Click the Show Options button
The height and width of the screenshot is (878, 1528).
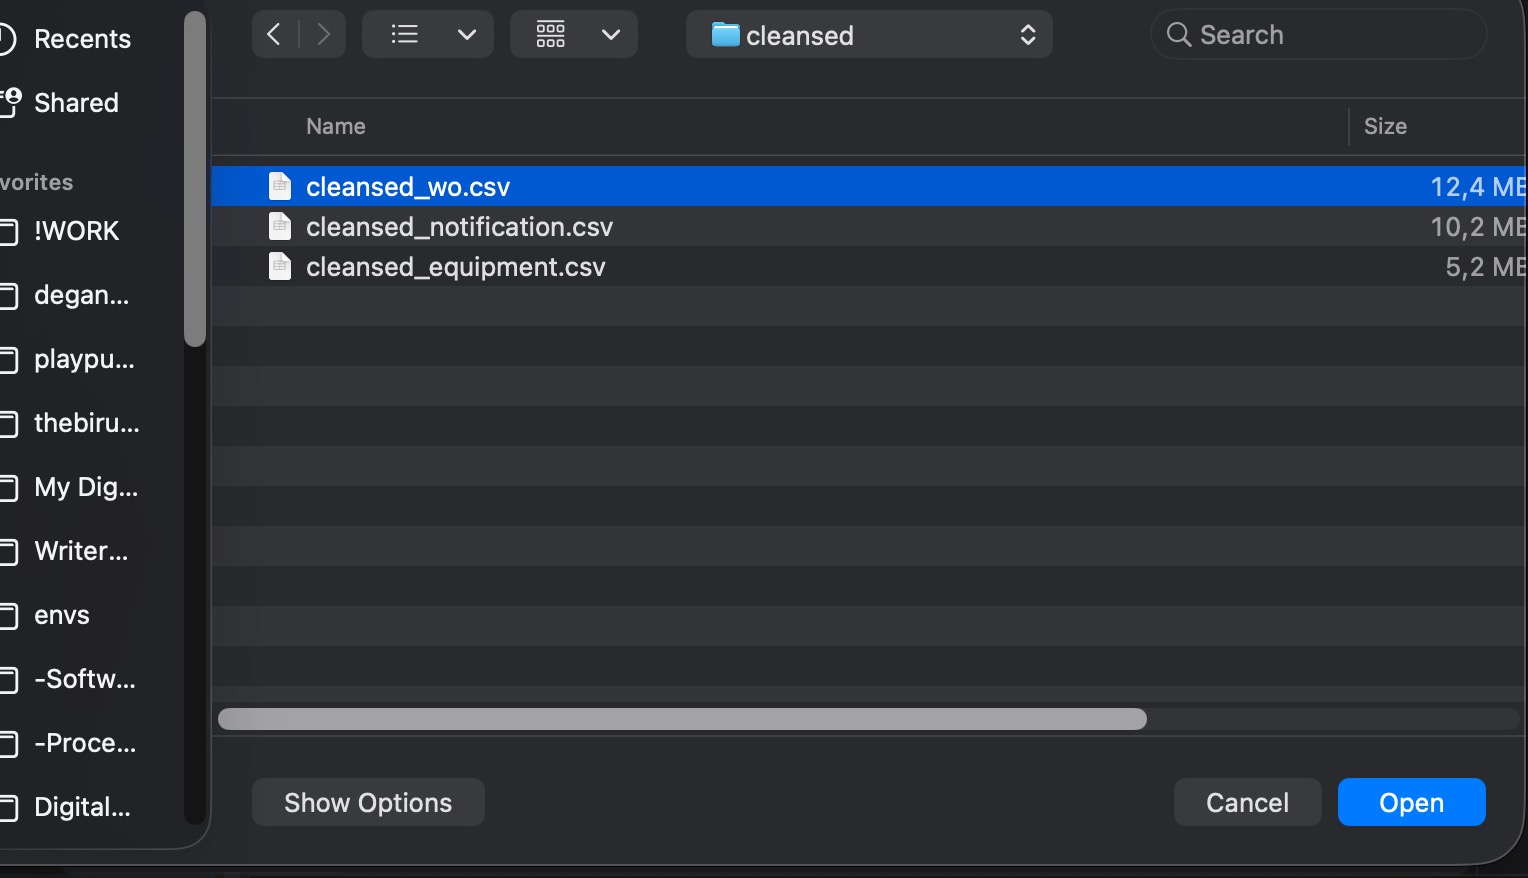point(368,802)
